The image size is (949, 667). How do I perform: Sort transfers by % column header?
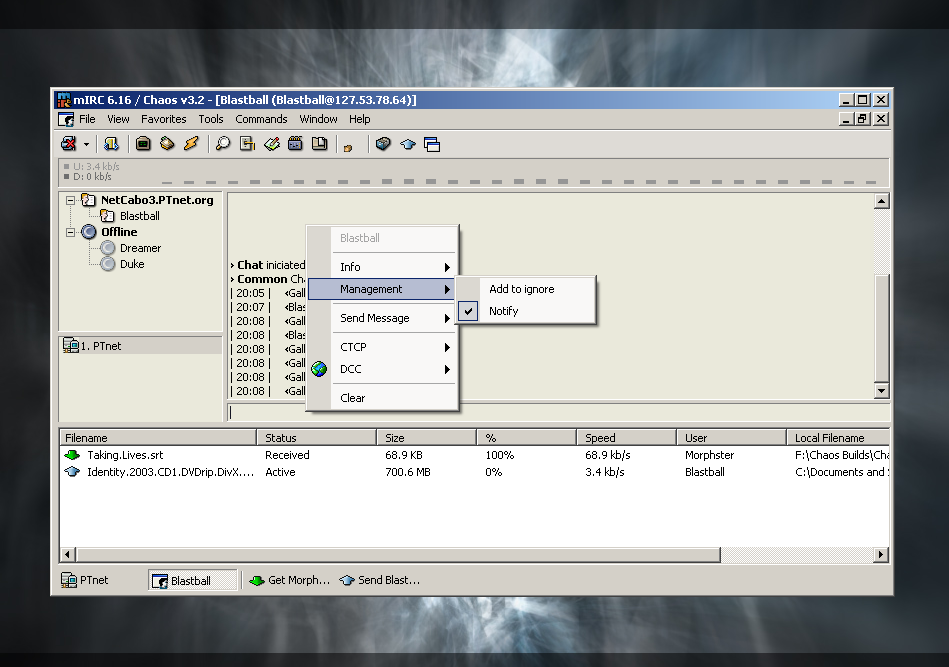(x=527, y=438)
